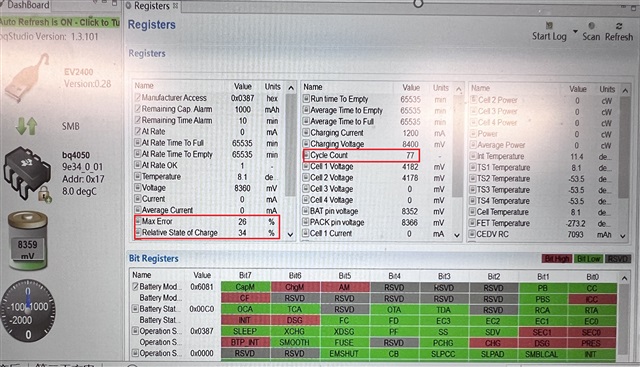This screenshot has width=640, height=367.
Task: Click the Manufacturer Access row icon
Action: coord(138,98)
